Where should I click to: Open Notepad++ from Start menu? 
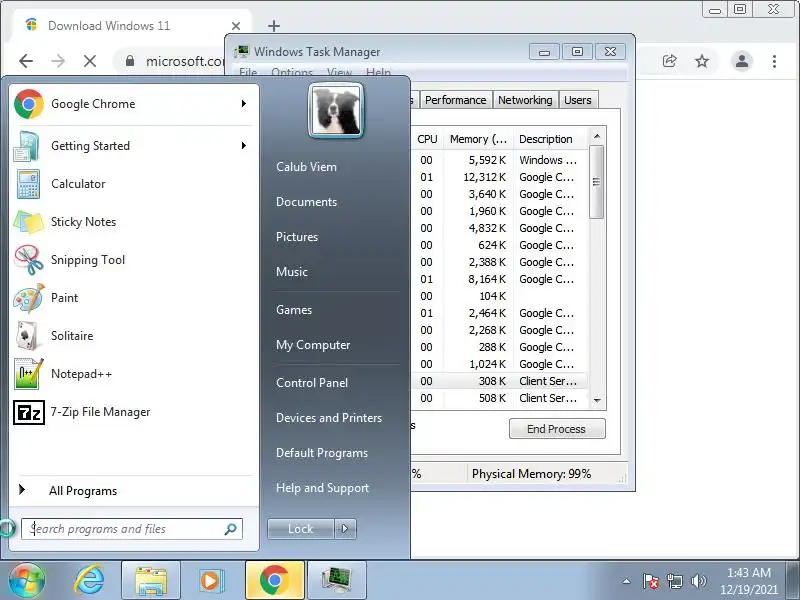pos(133,374)
